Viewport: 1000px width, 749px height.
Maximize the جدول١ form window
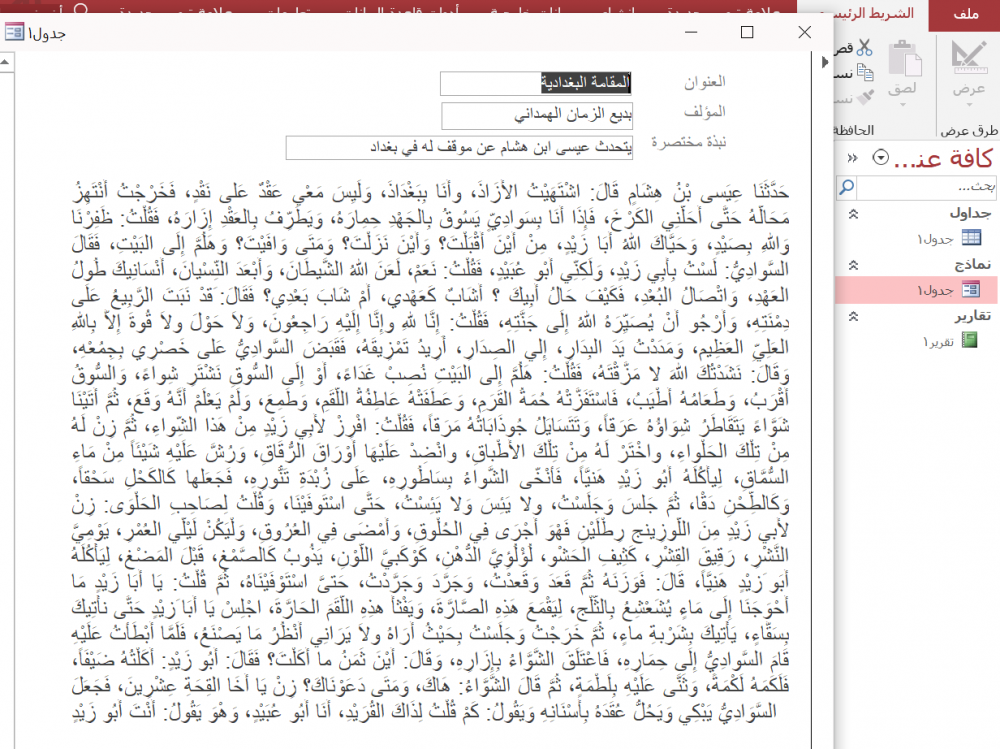click(747, 32)
